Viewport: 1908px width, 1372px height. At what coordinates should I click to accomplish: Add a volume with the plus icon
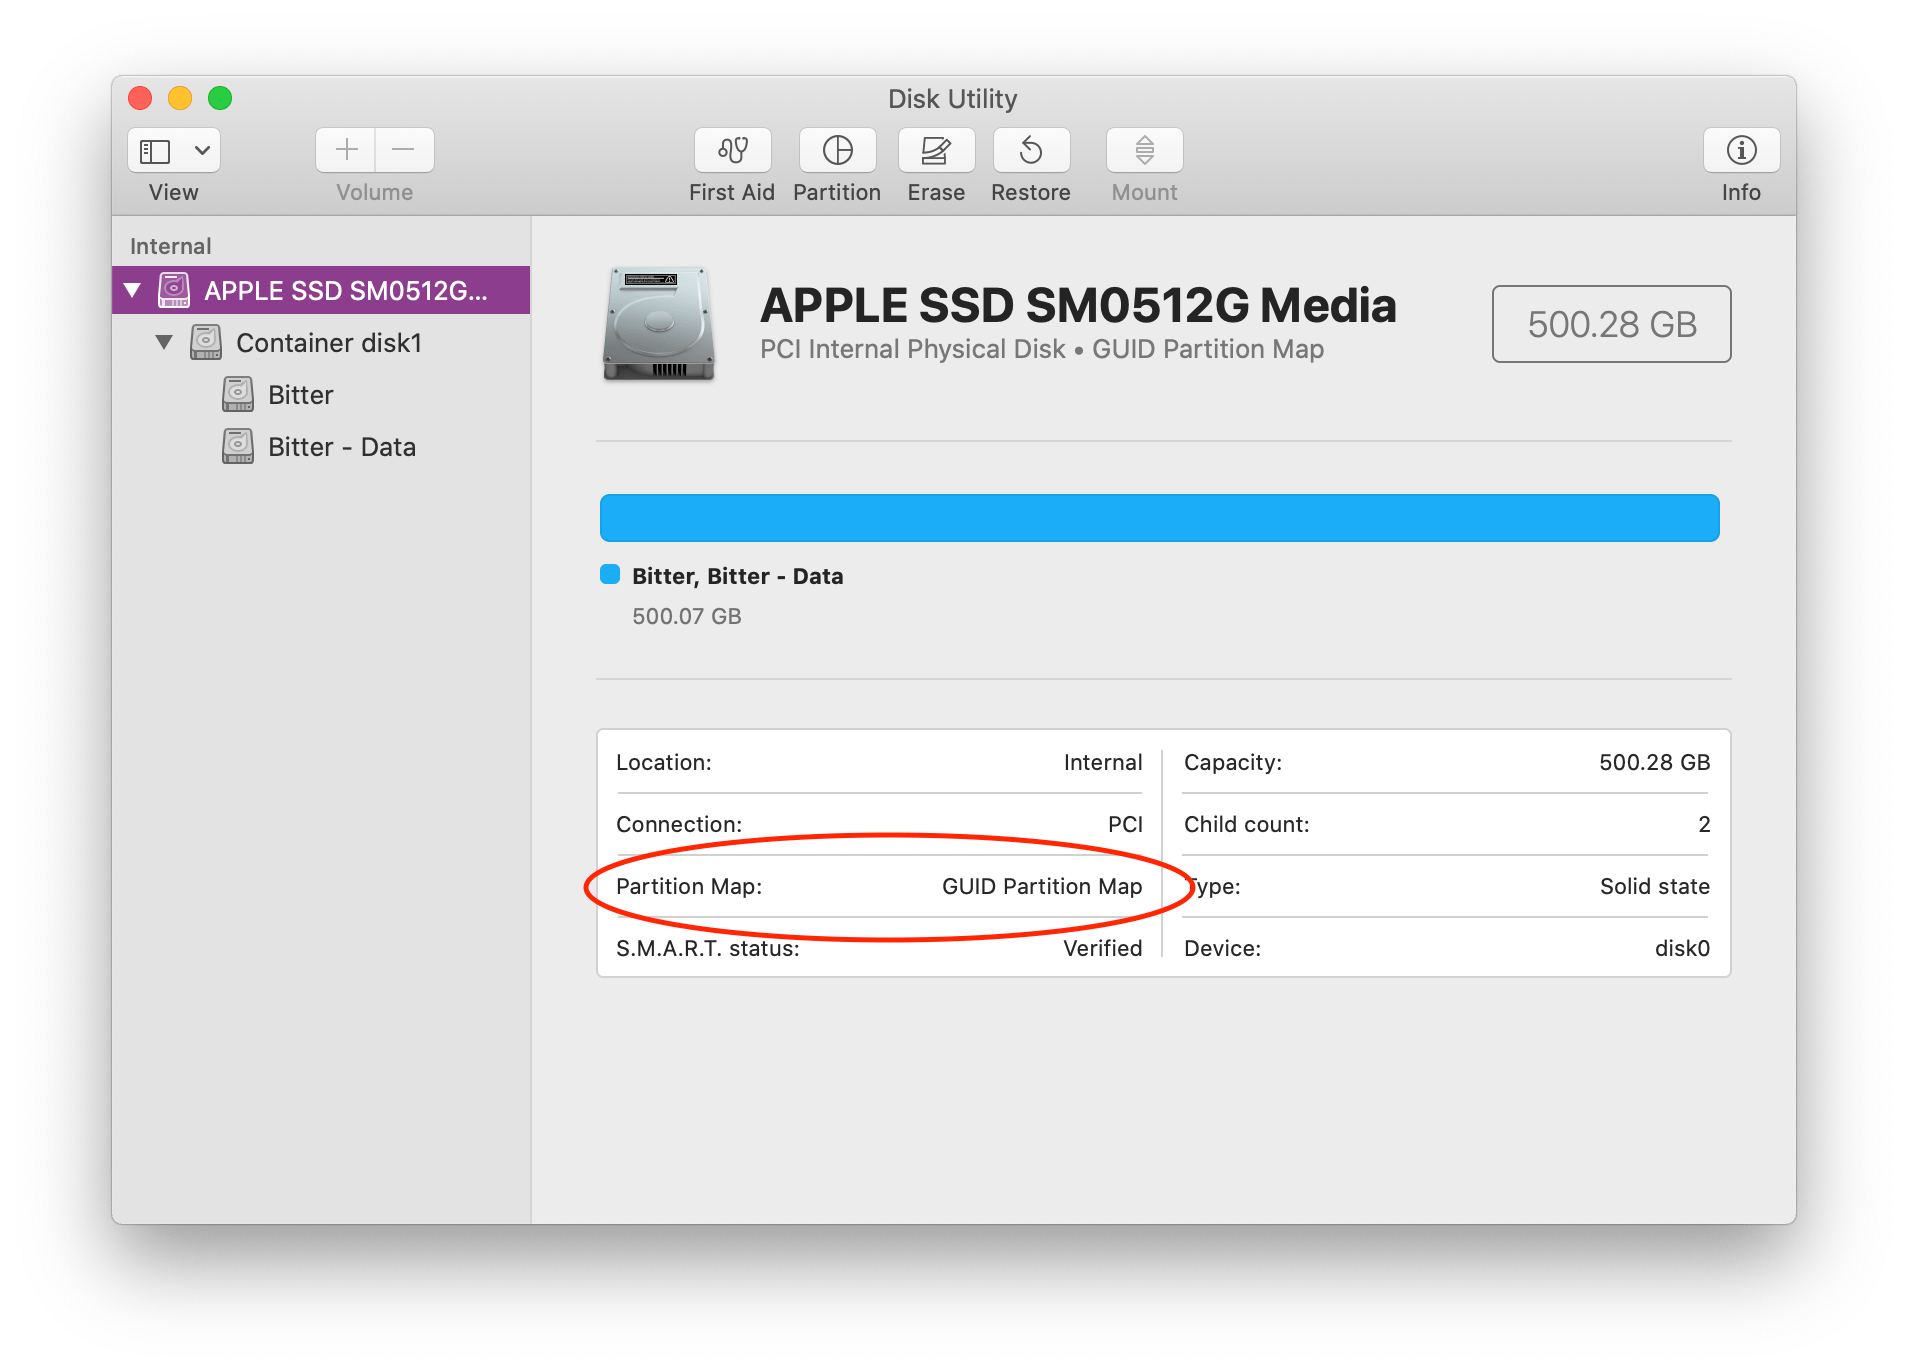point(344,150)
